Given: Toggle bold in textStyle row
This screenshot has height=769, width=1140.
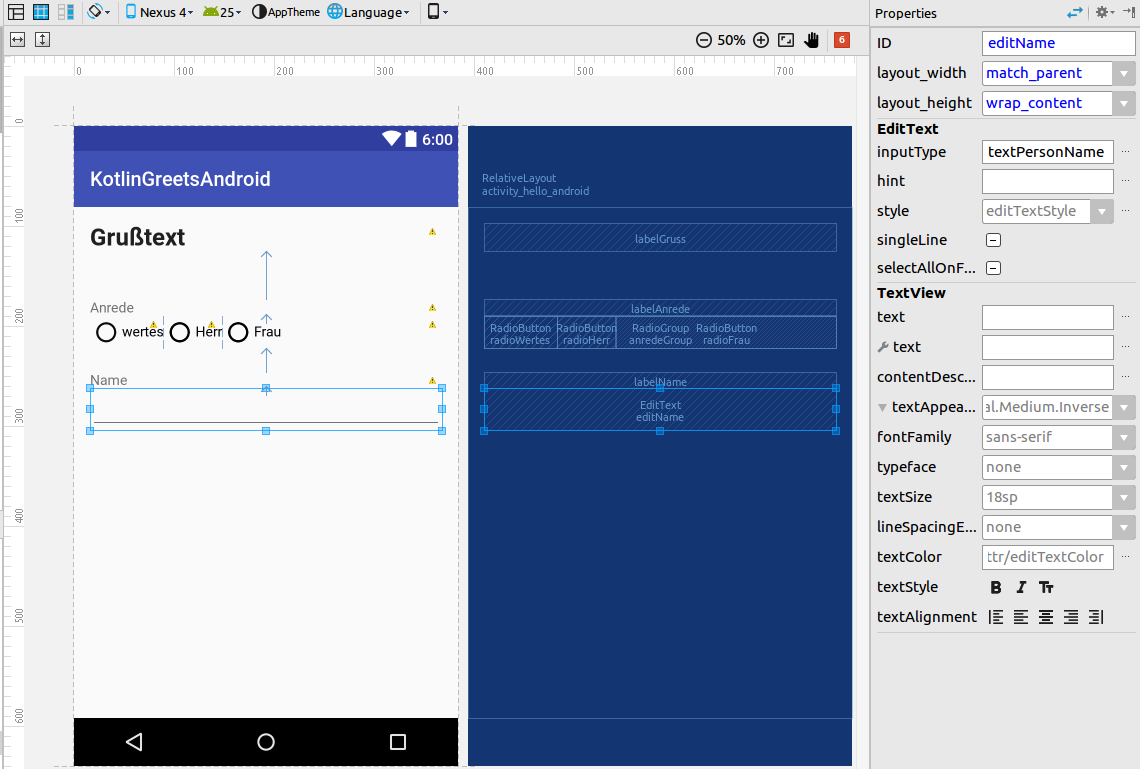Looking at the screenshot, I should [x=995, y=587].
